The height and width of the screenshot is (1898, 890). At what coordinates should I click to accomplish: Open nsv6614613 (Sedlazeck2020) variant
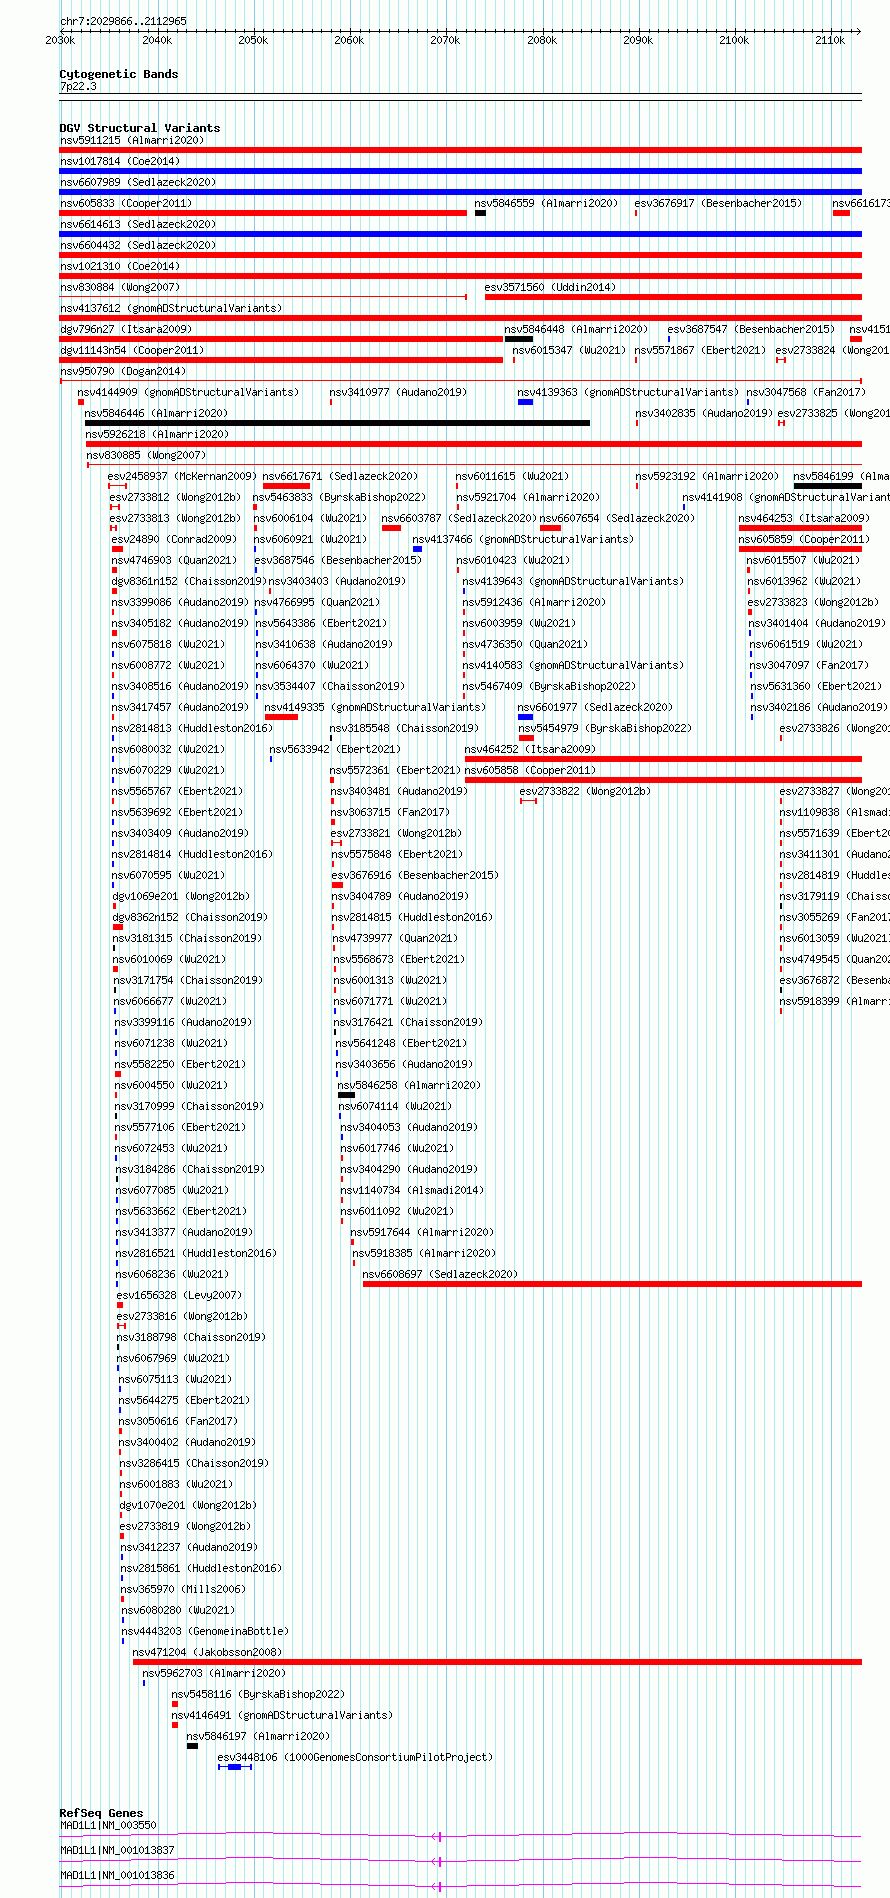(138, 224)
